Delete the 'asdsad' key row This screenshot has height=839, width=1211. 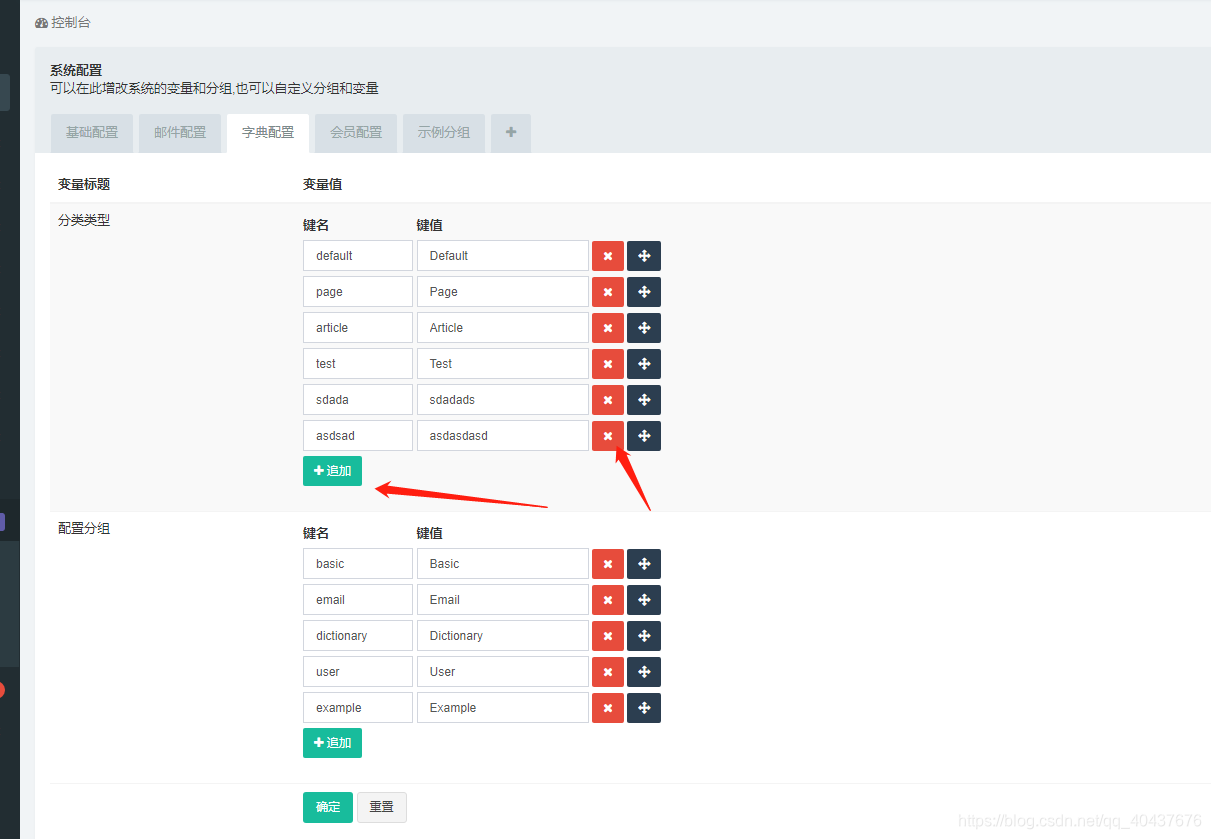coord(608,436)
